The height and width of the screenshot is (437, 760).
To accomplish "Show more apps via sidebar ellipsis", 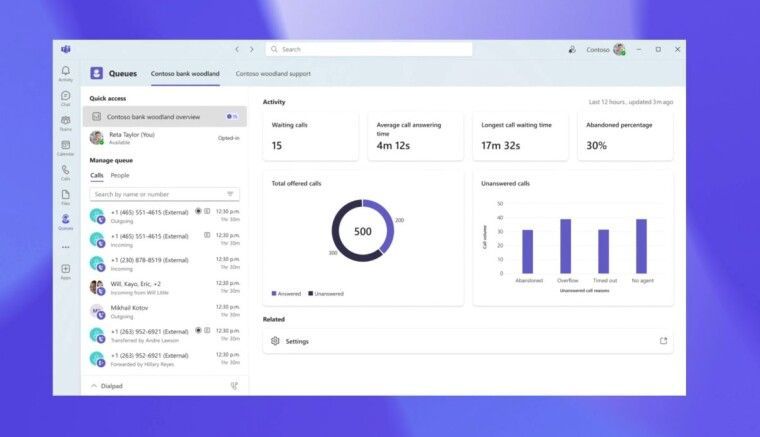I will click(x=66, y=246).
